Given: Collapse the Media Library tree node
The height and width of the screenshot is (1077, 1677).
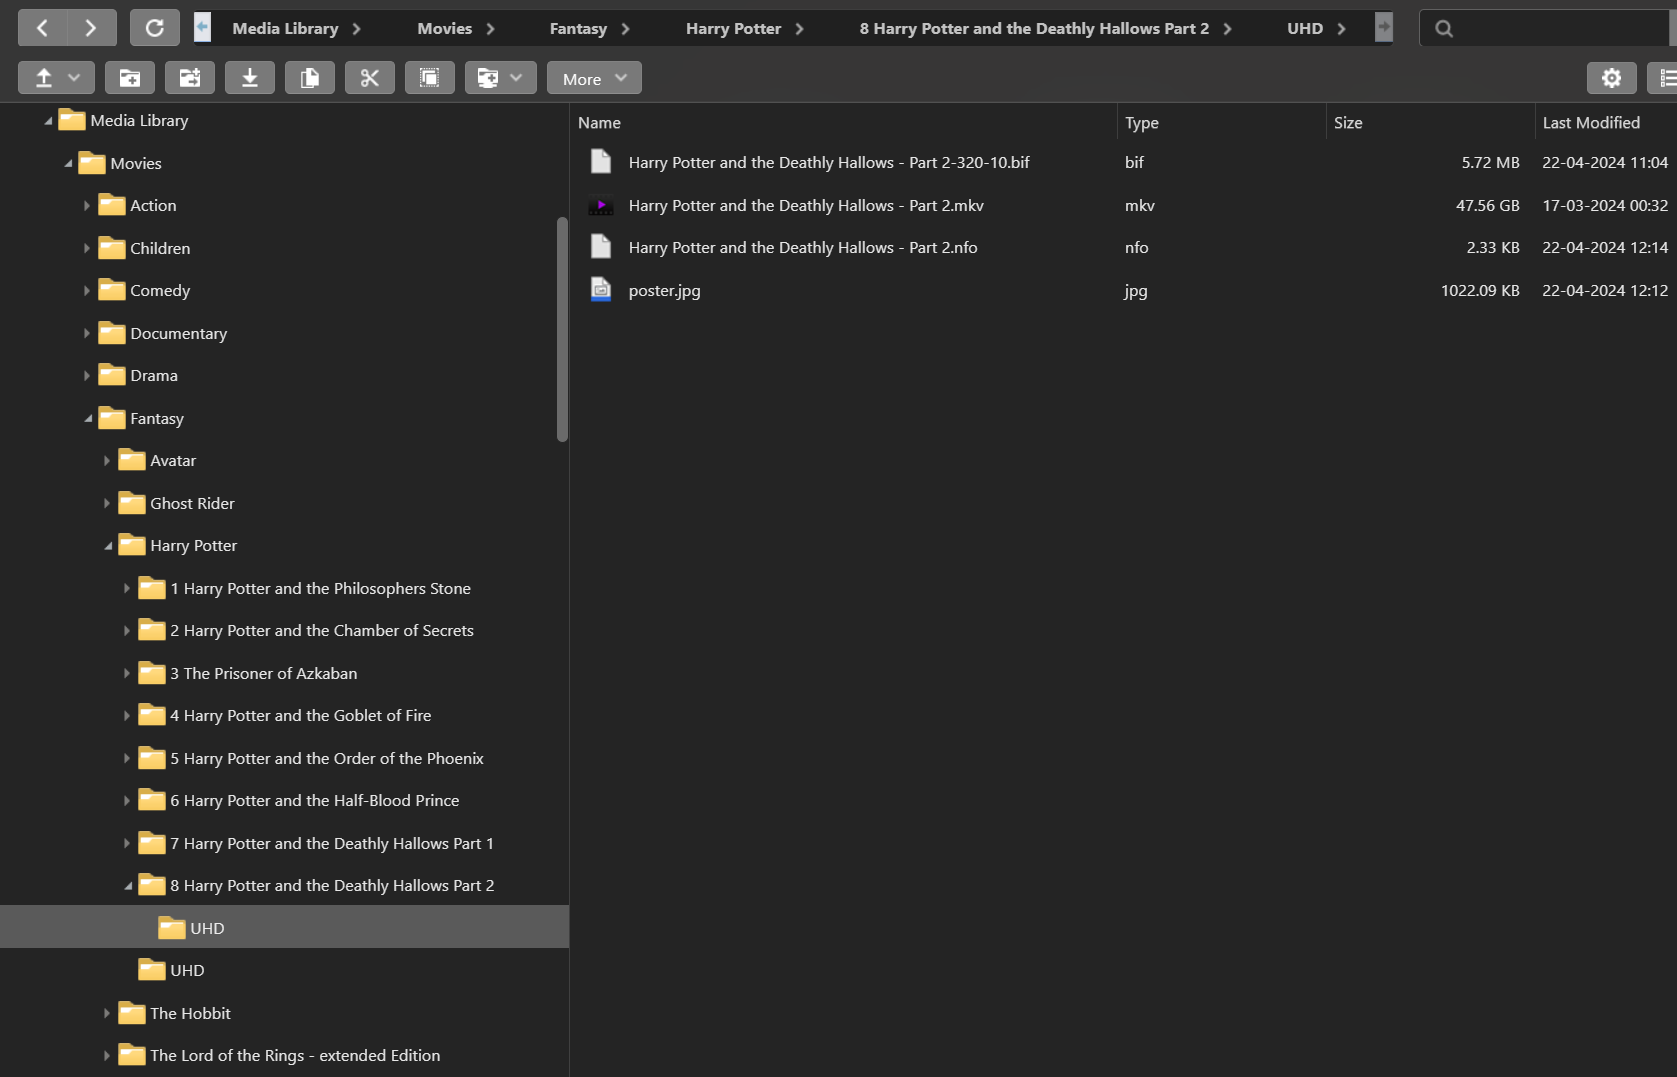Looking at the screenshot, I should 48,120.
